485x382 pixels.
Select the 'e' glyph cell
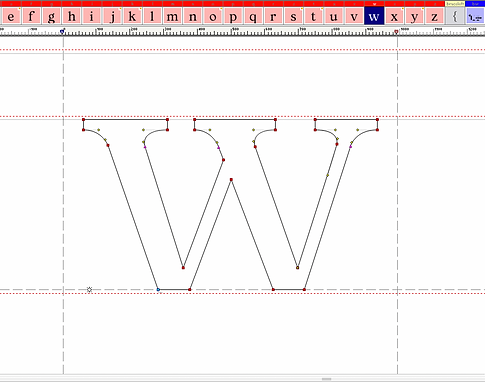pos(11,16)
